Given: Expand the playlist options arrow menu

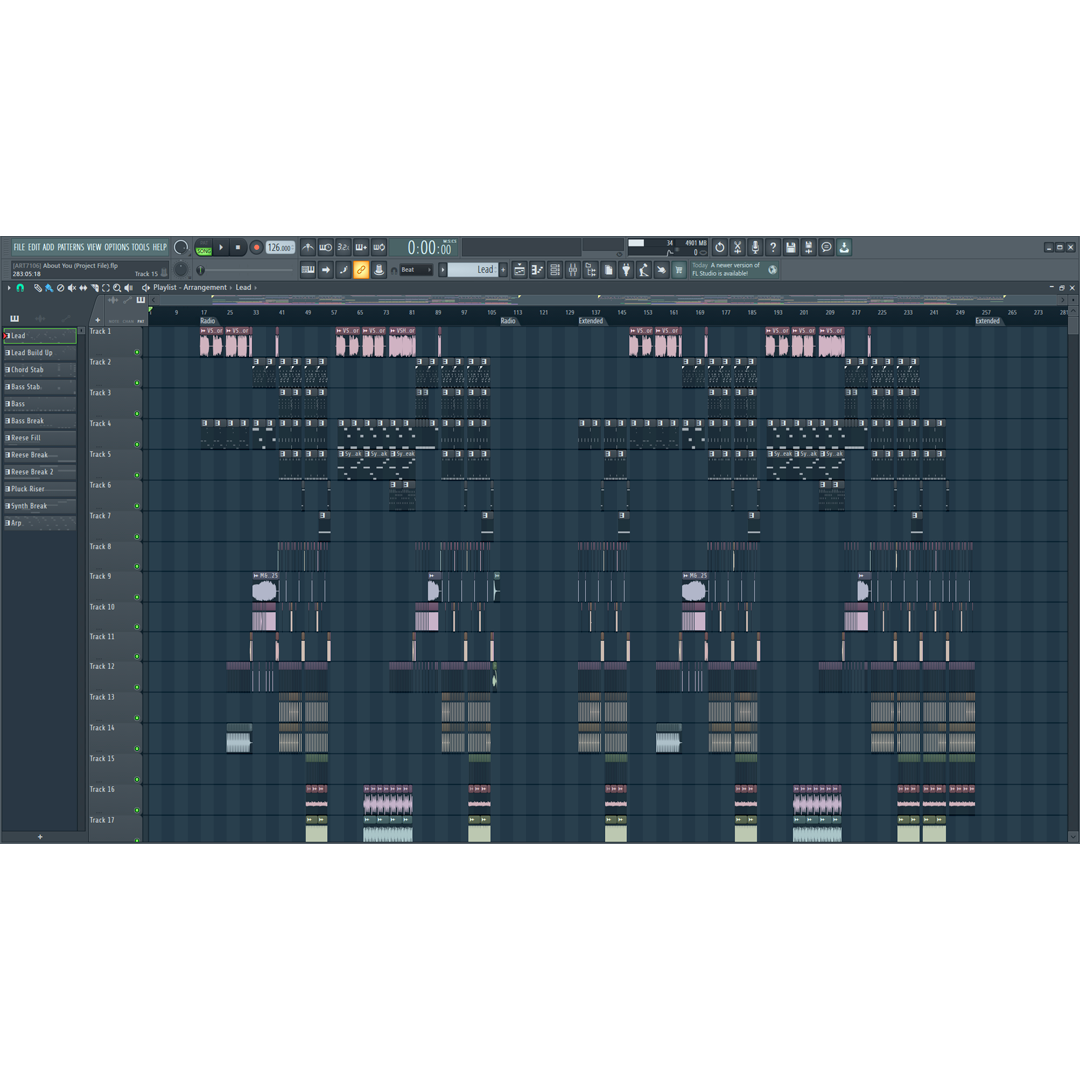Looking at the screenshot, I should click(9, 288).
